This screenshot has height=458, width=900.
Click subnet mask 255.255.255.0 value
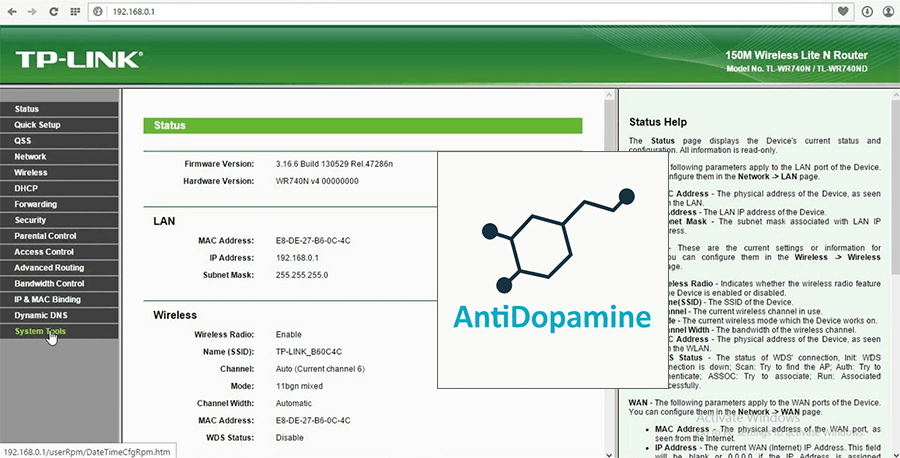click(302, 275)
